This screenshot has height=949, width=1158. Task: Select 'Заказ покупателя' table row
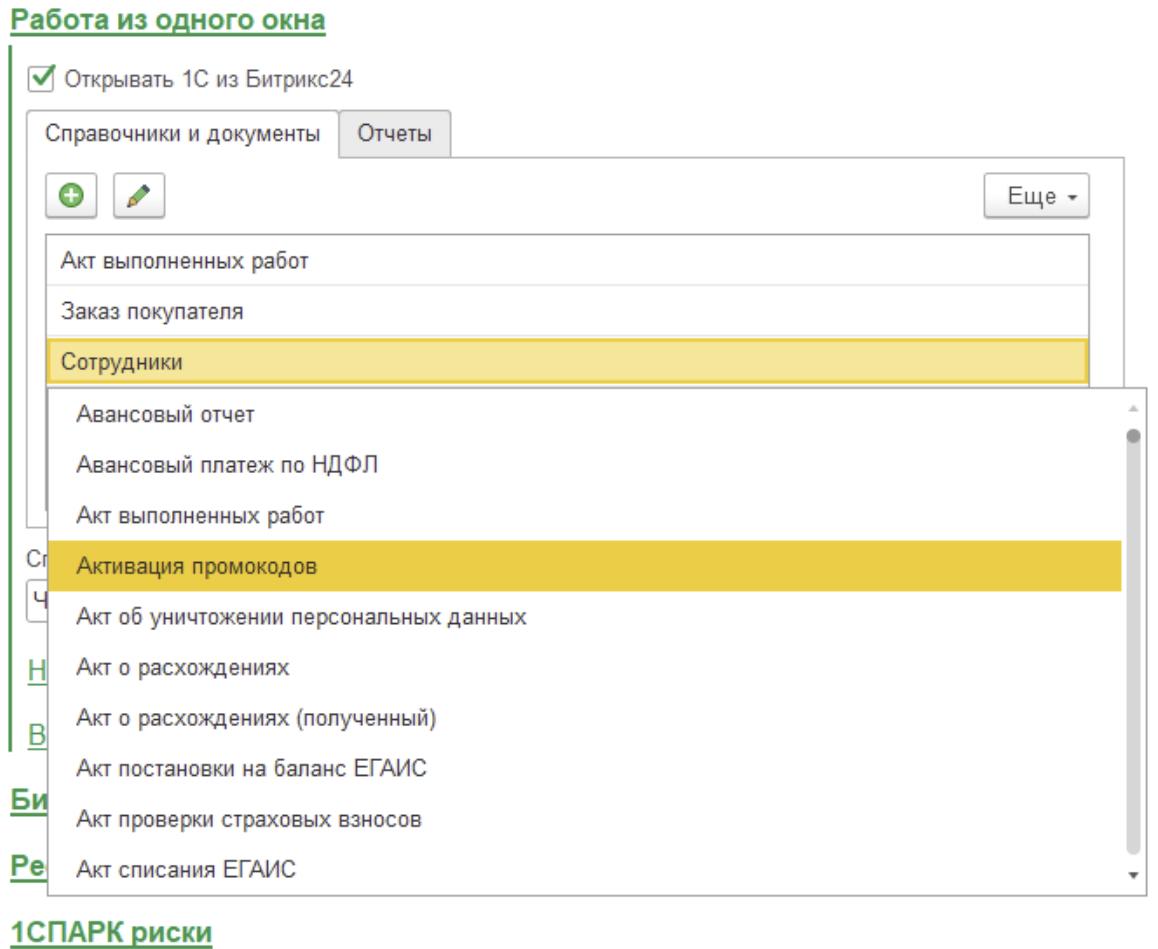[566, 311]
